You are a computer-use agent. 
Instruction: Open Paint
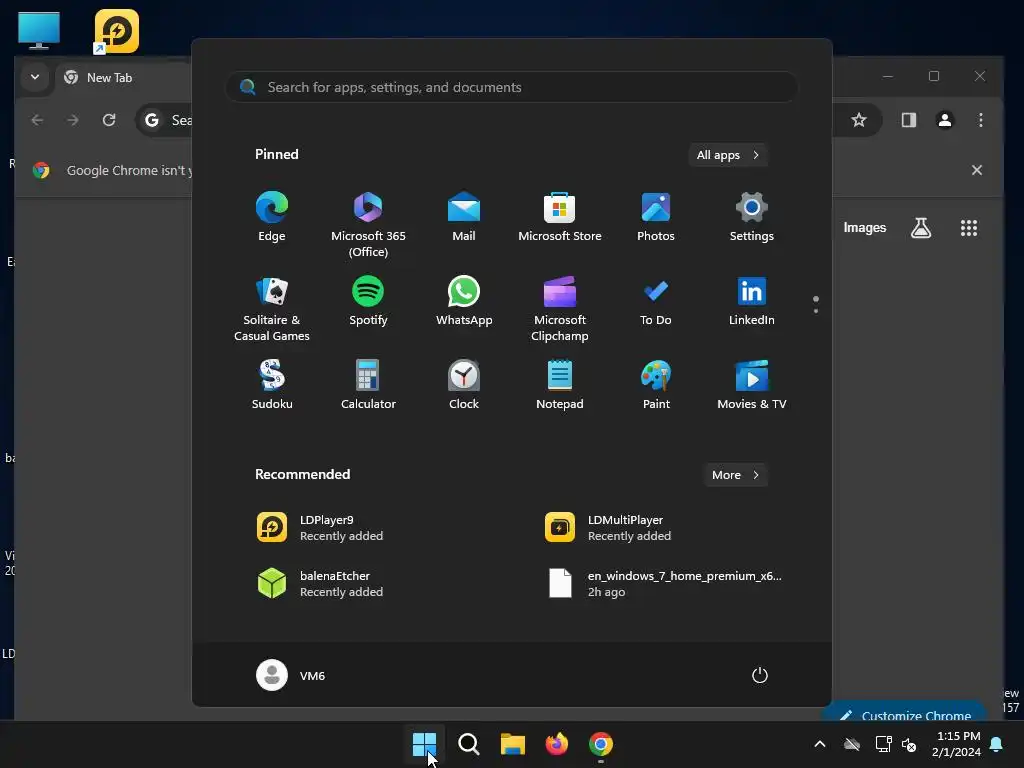(x=656, y=385)
